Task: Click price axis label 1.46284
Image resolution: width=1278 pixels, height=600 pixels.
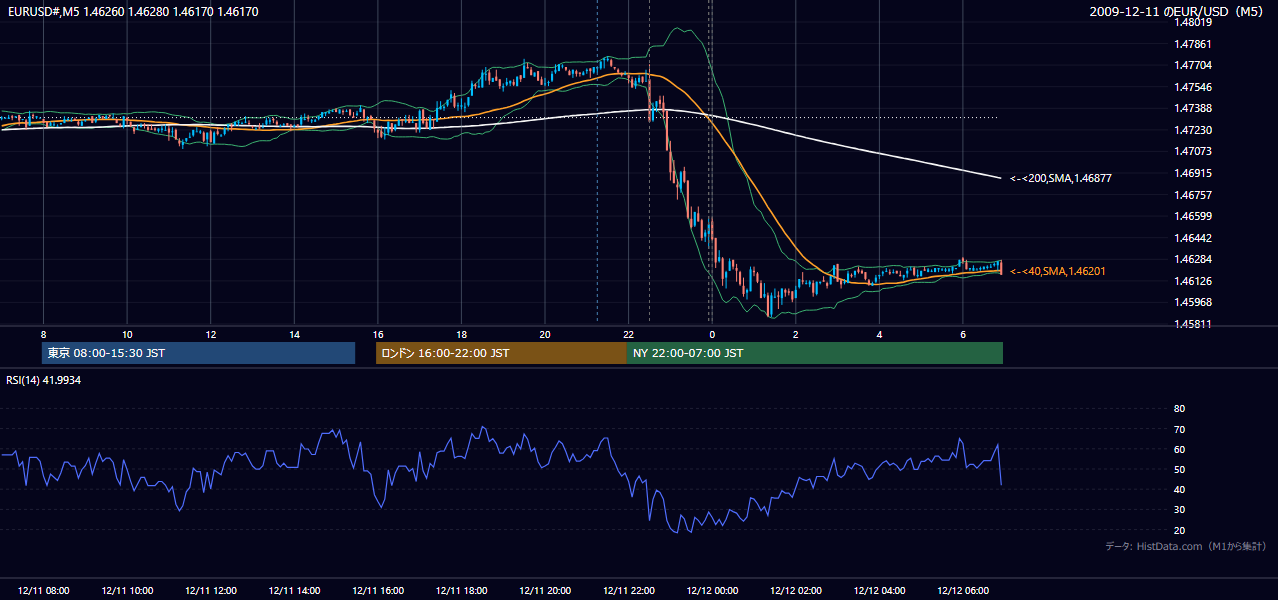Action: point(1194,259)
